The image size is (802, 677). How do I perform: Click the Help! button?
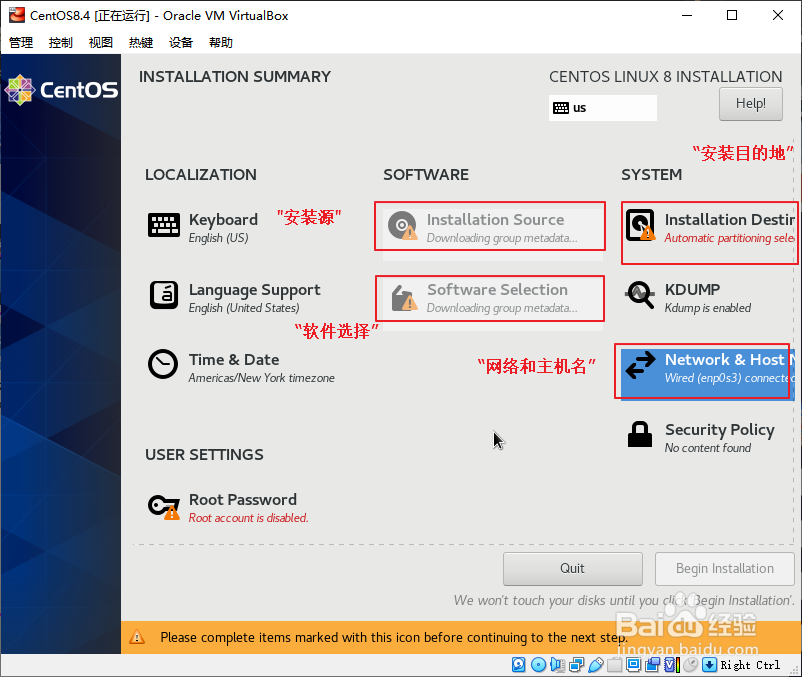click(751, 104)
